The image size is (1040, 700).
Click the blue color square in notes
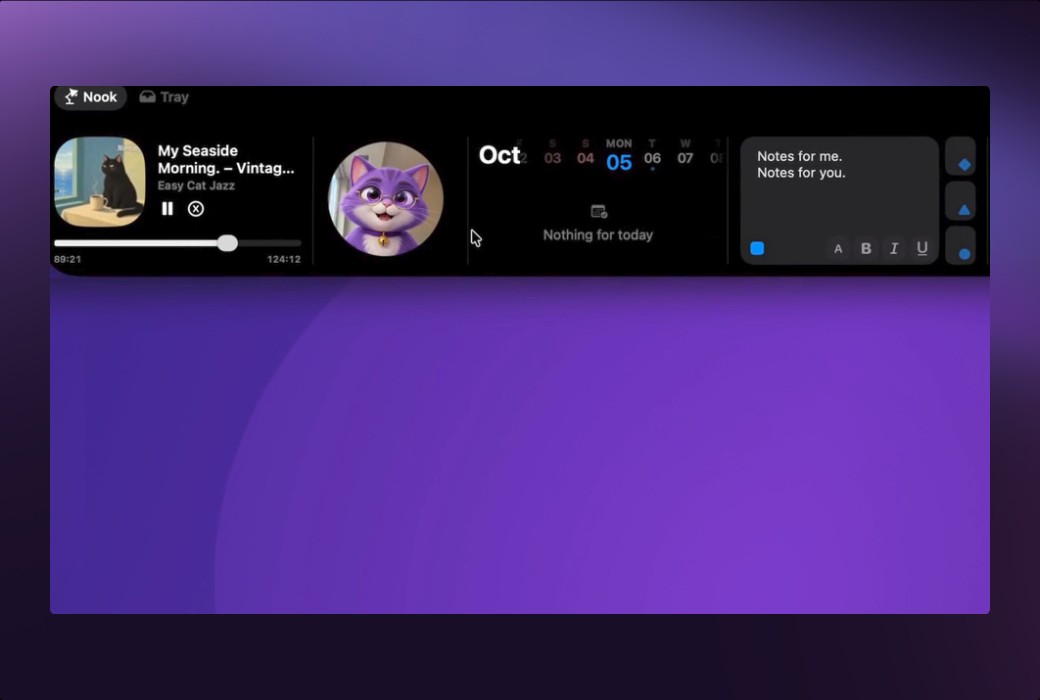tap(757, 248)
